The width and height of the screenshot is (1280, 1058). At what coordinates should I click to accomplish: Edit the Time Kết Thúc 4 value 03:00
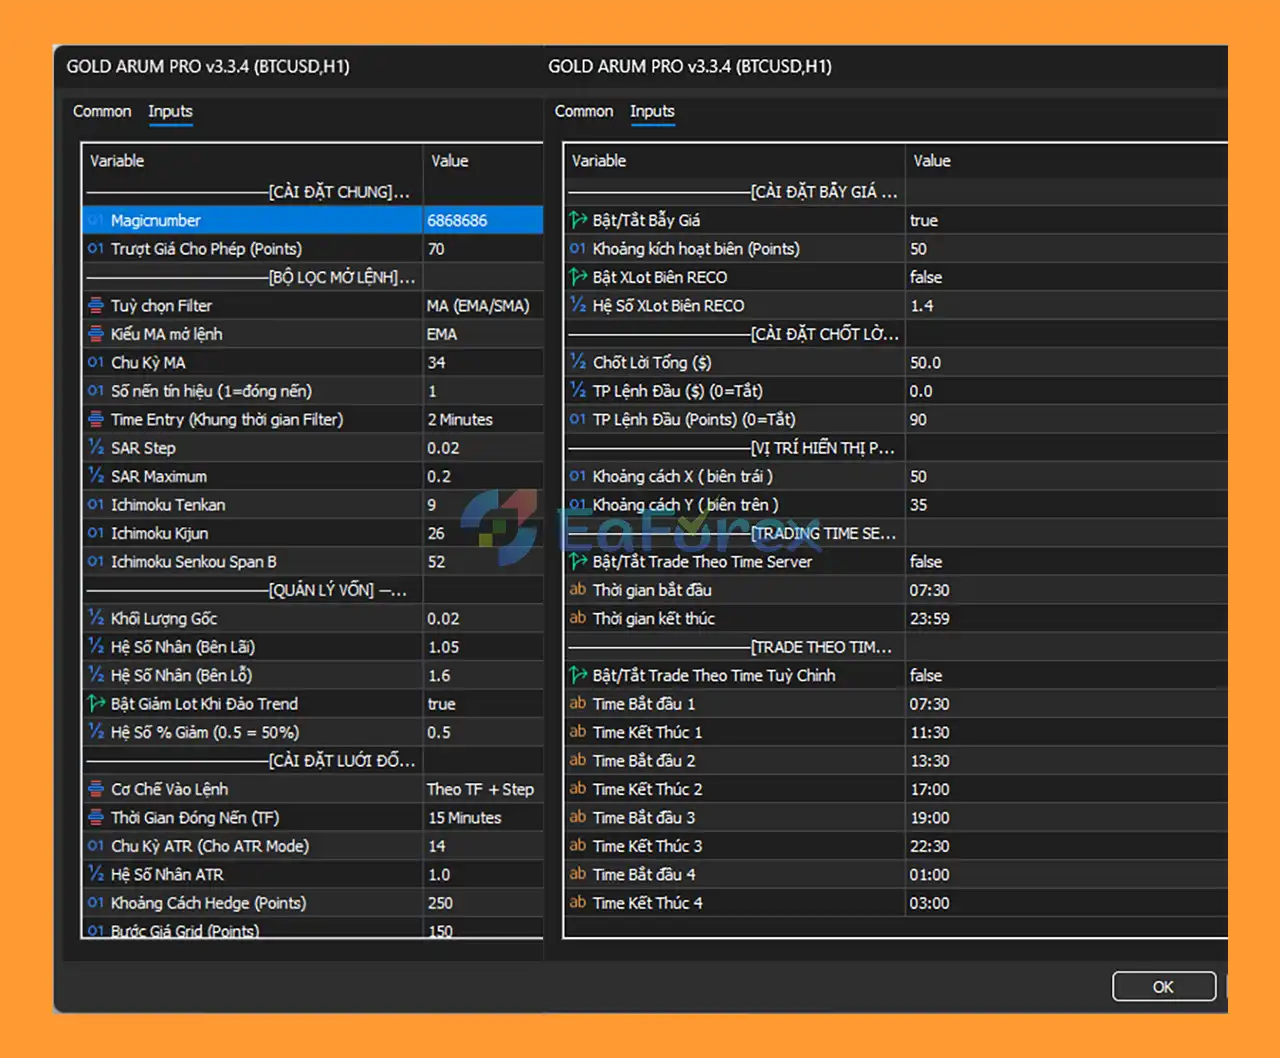pyautogui.click(x=930, y=903)
